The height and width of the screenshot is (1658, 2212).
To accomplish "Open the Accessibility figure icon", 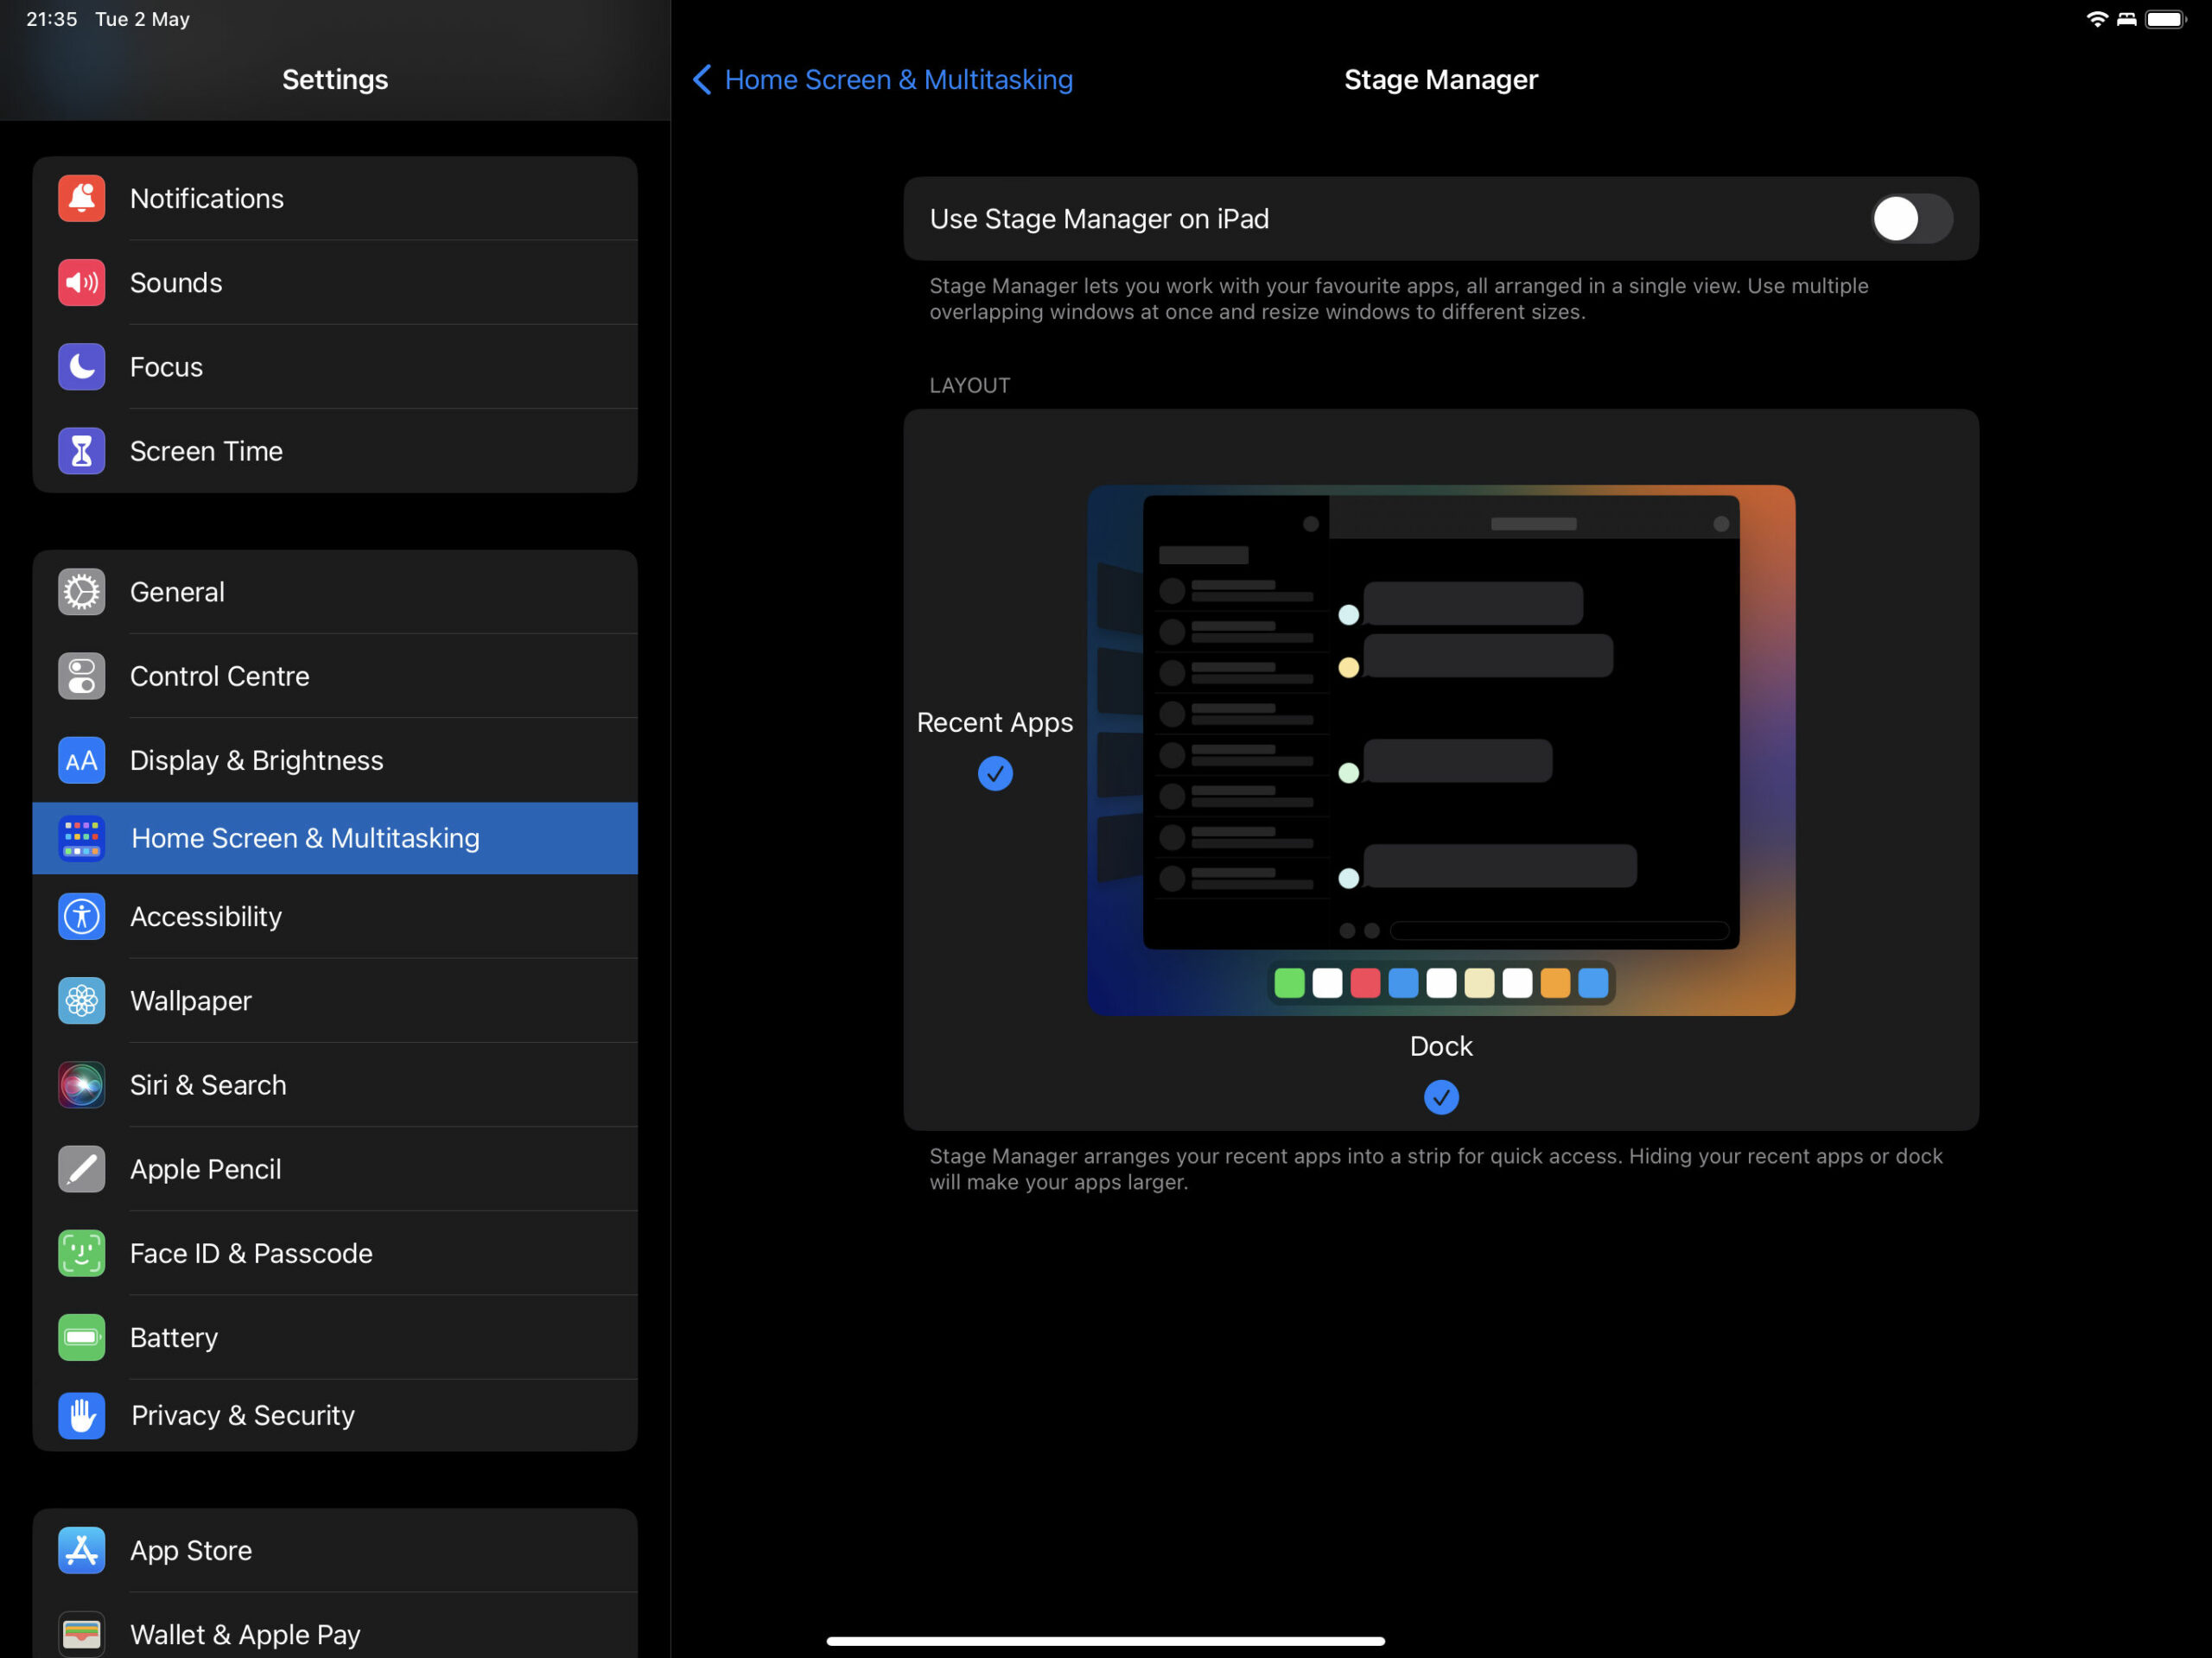I will (81, 916).
